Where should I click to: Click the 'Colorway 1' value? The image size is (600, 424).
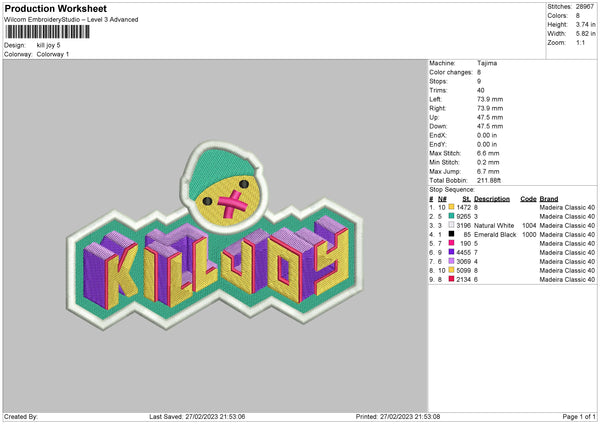(53, 54)
